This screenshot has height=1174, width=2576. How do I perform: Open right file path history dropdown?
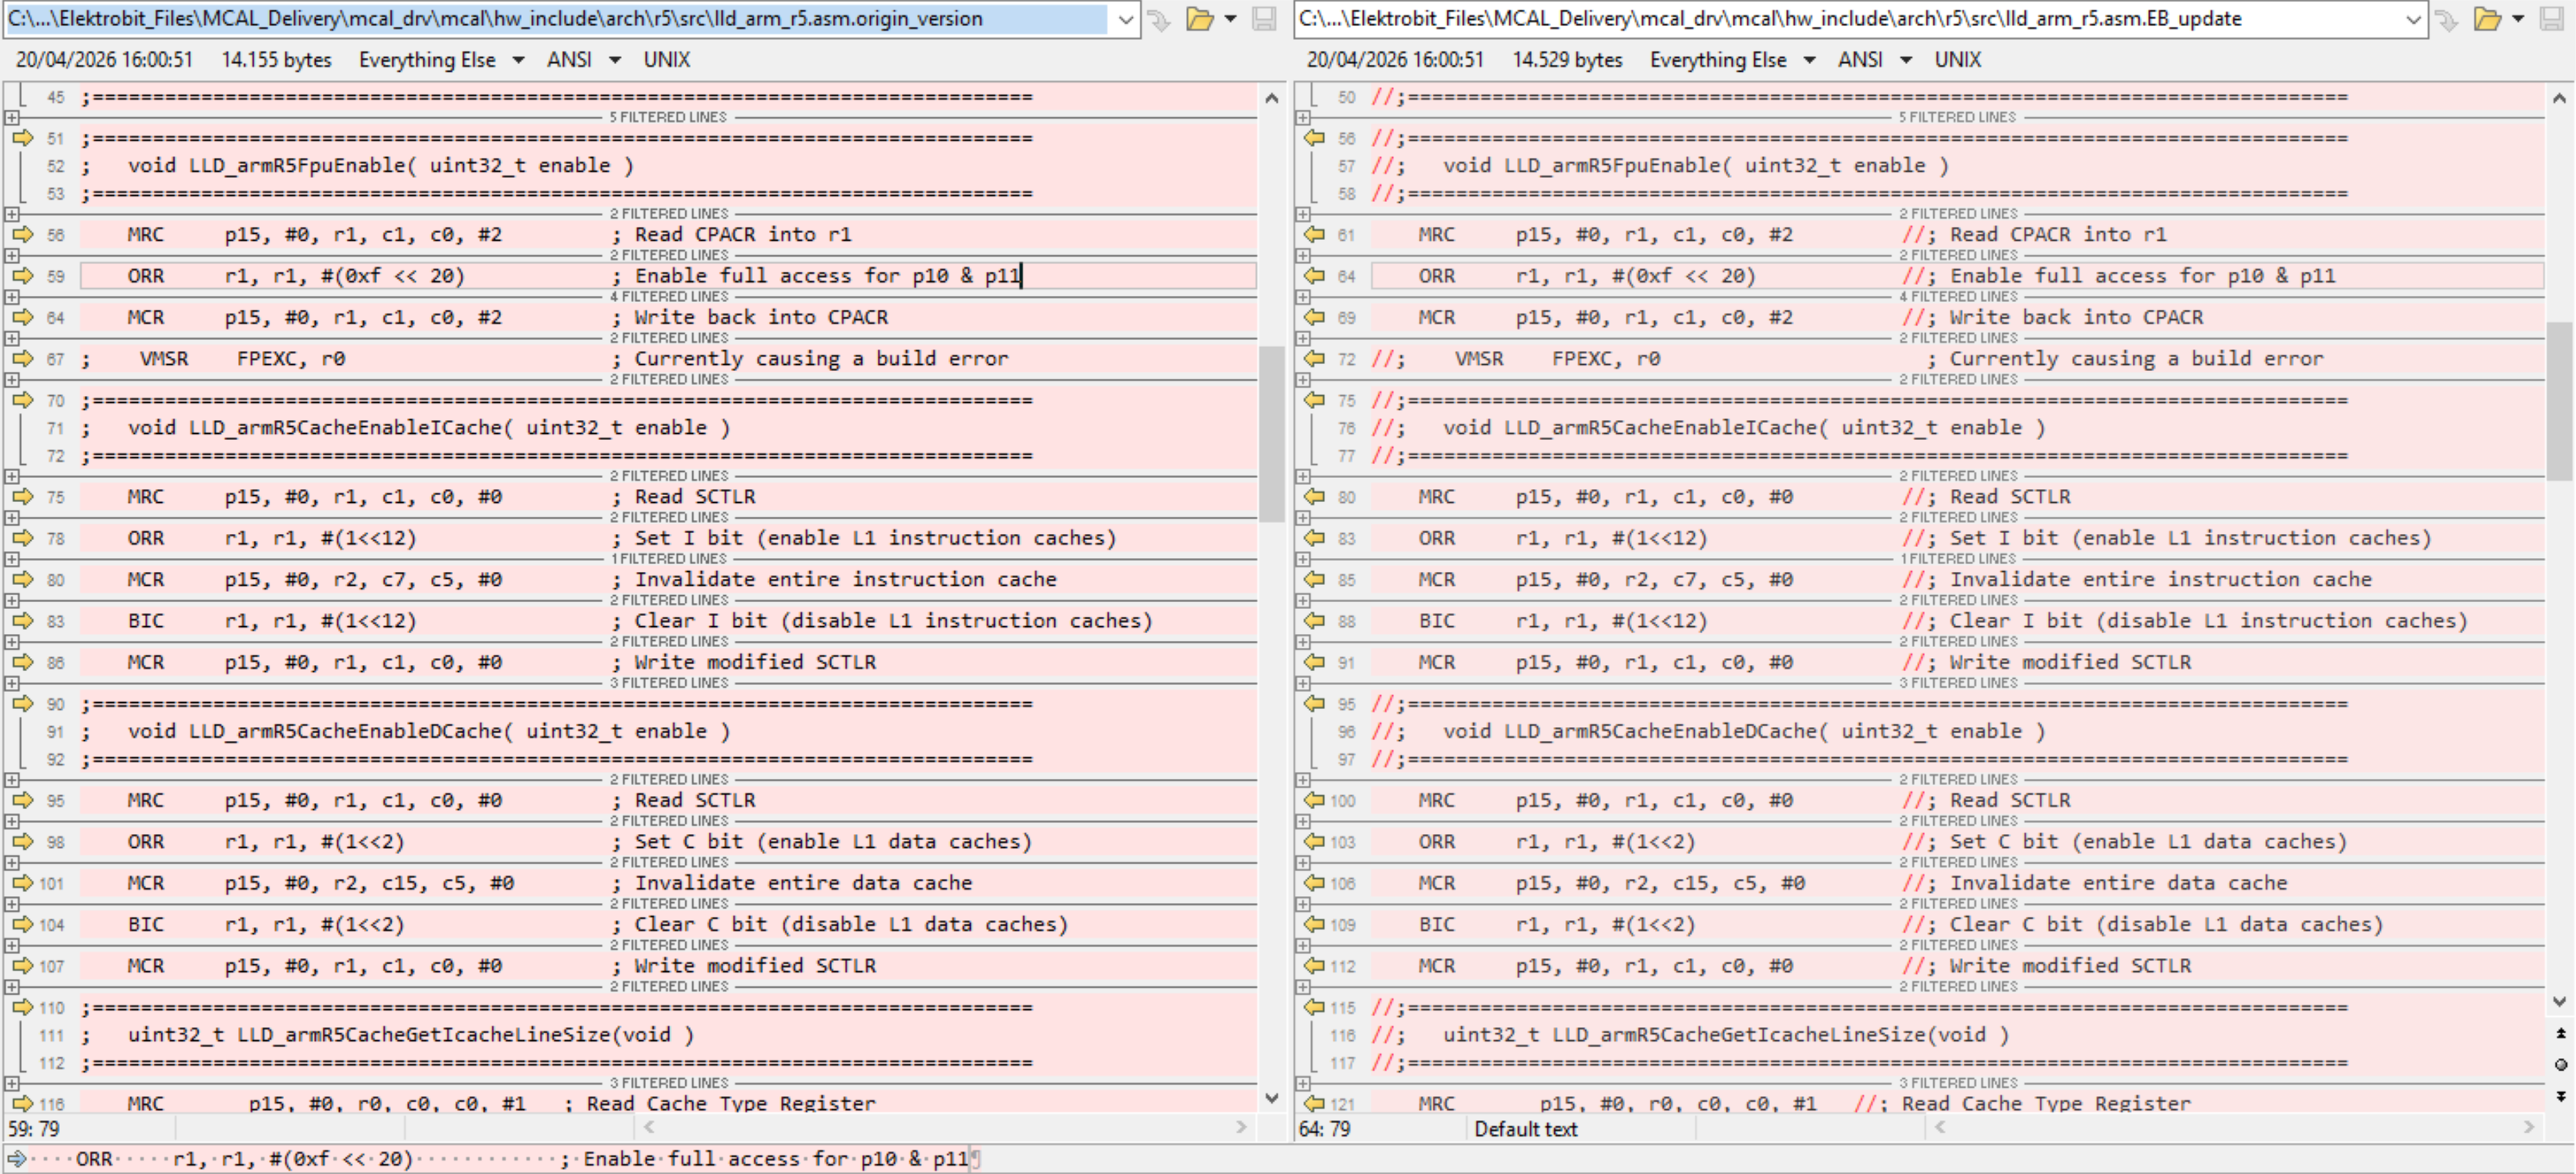[2413, 19]
